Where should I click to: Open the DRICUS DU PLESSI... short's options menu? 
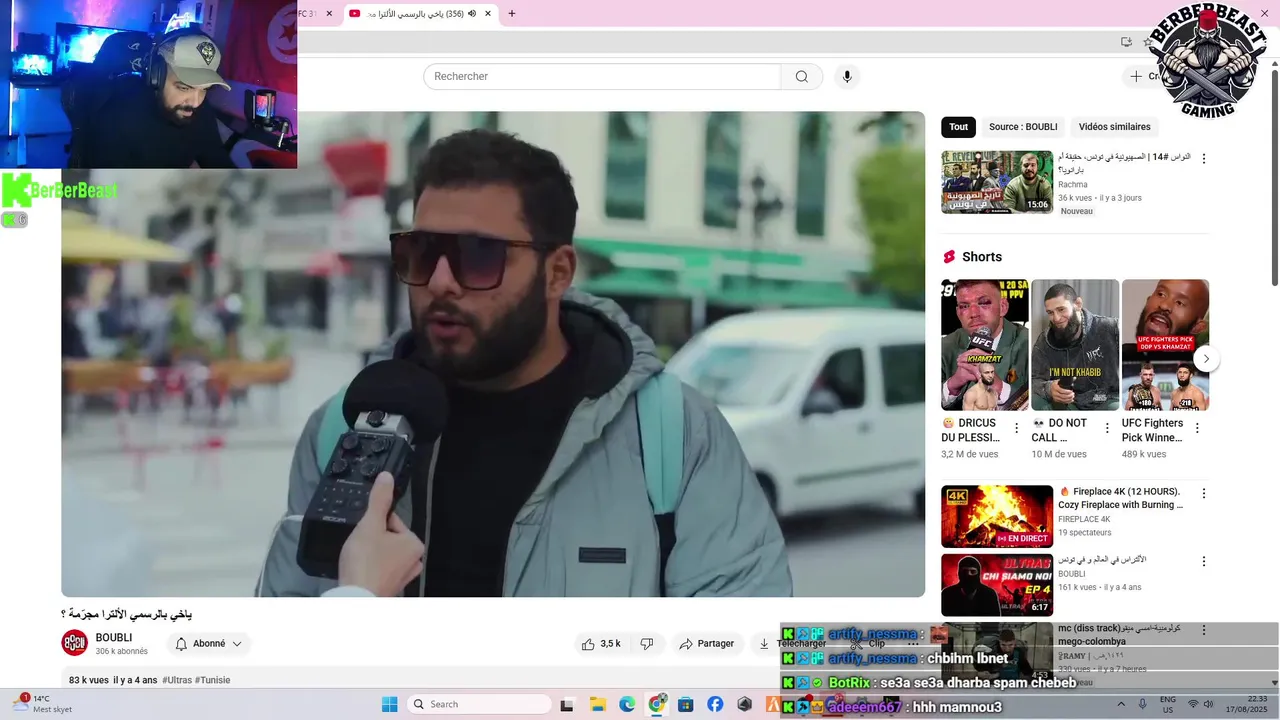click(1017, 428)
